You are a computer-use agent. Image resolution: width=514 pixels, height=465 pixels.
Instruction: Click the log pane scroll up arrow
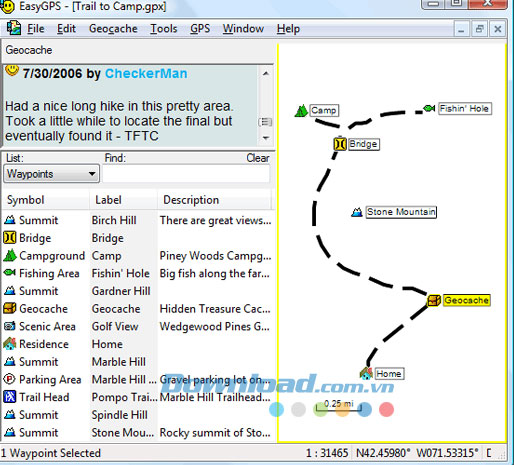tap(266, 73)
